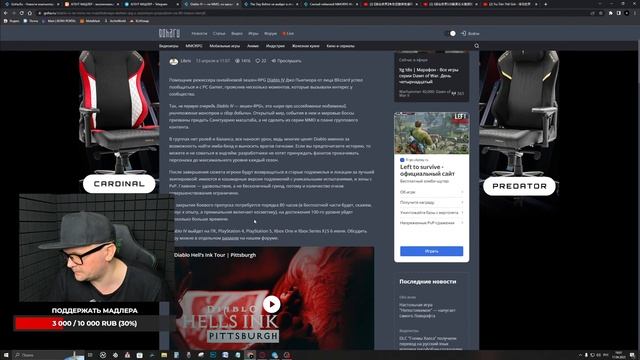640x360 pixels.
Task: Show hidden system tray icons
Action: (x=580, y=355)
